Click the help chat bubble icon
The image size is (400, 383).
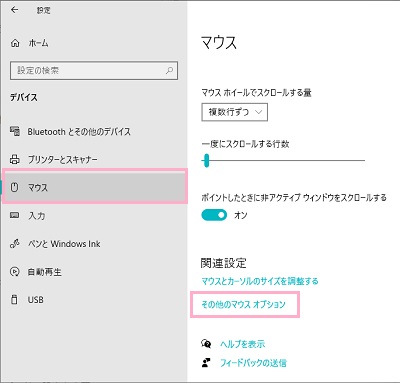click(206, 344)
